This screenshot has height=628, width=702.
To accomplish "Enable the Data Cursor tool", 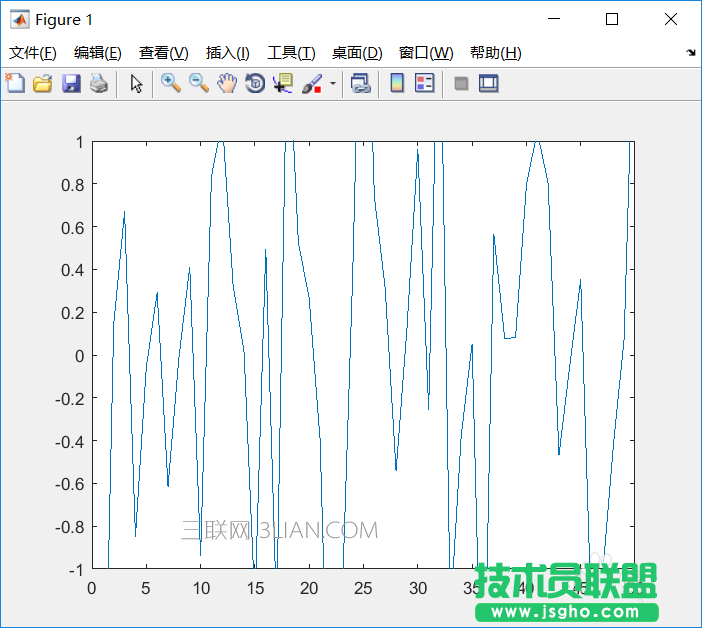I will click(x=283, y=83).
